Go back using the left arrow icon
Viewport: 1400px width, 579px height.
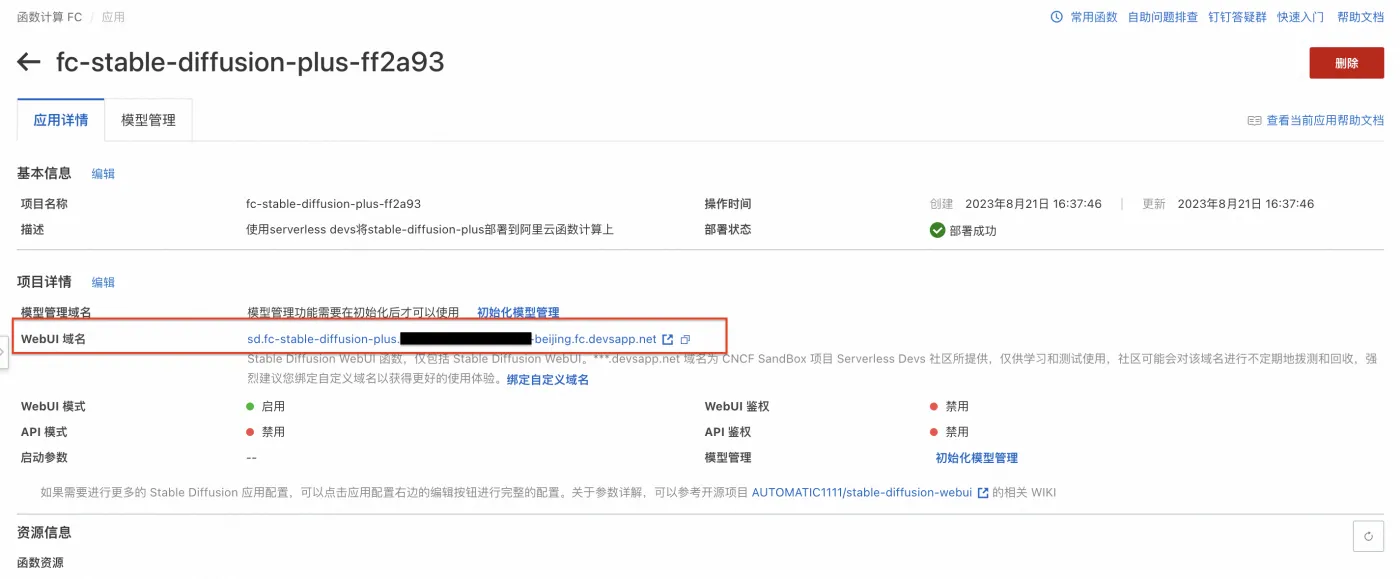pyautogui.click(x=29, y=63)
